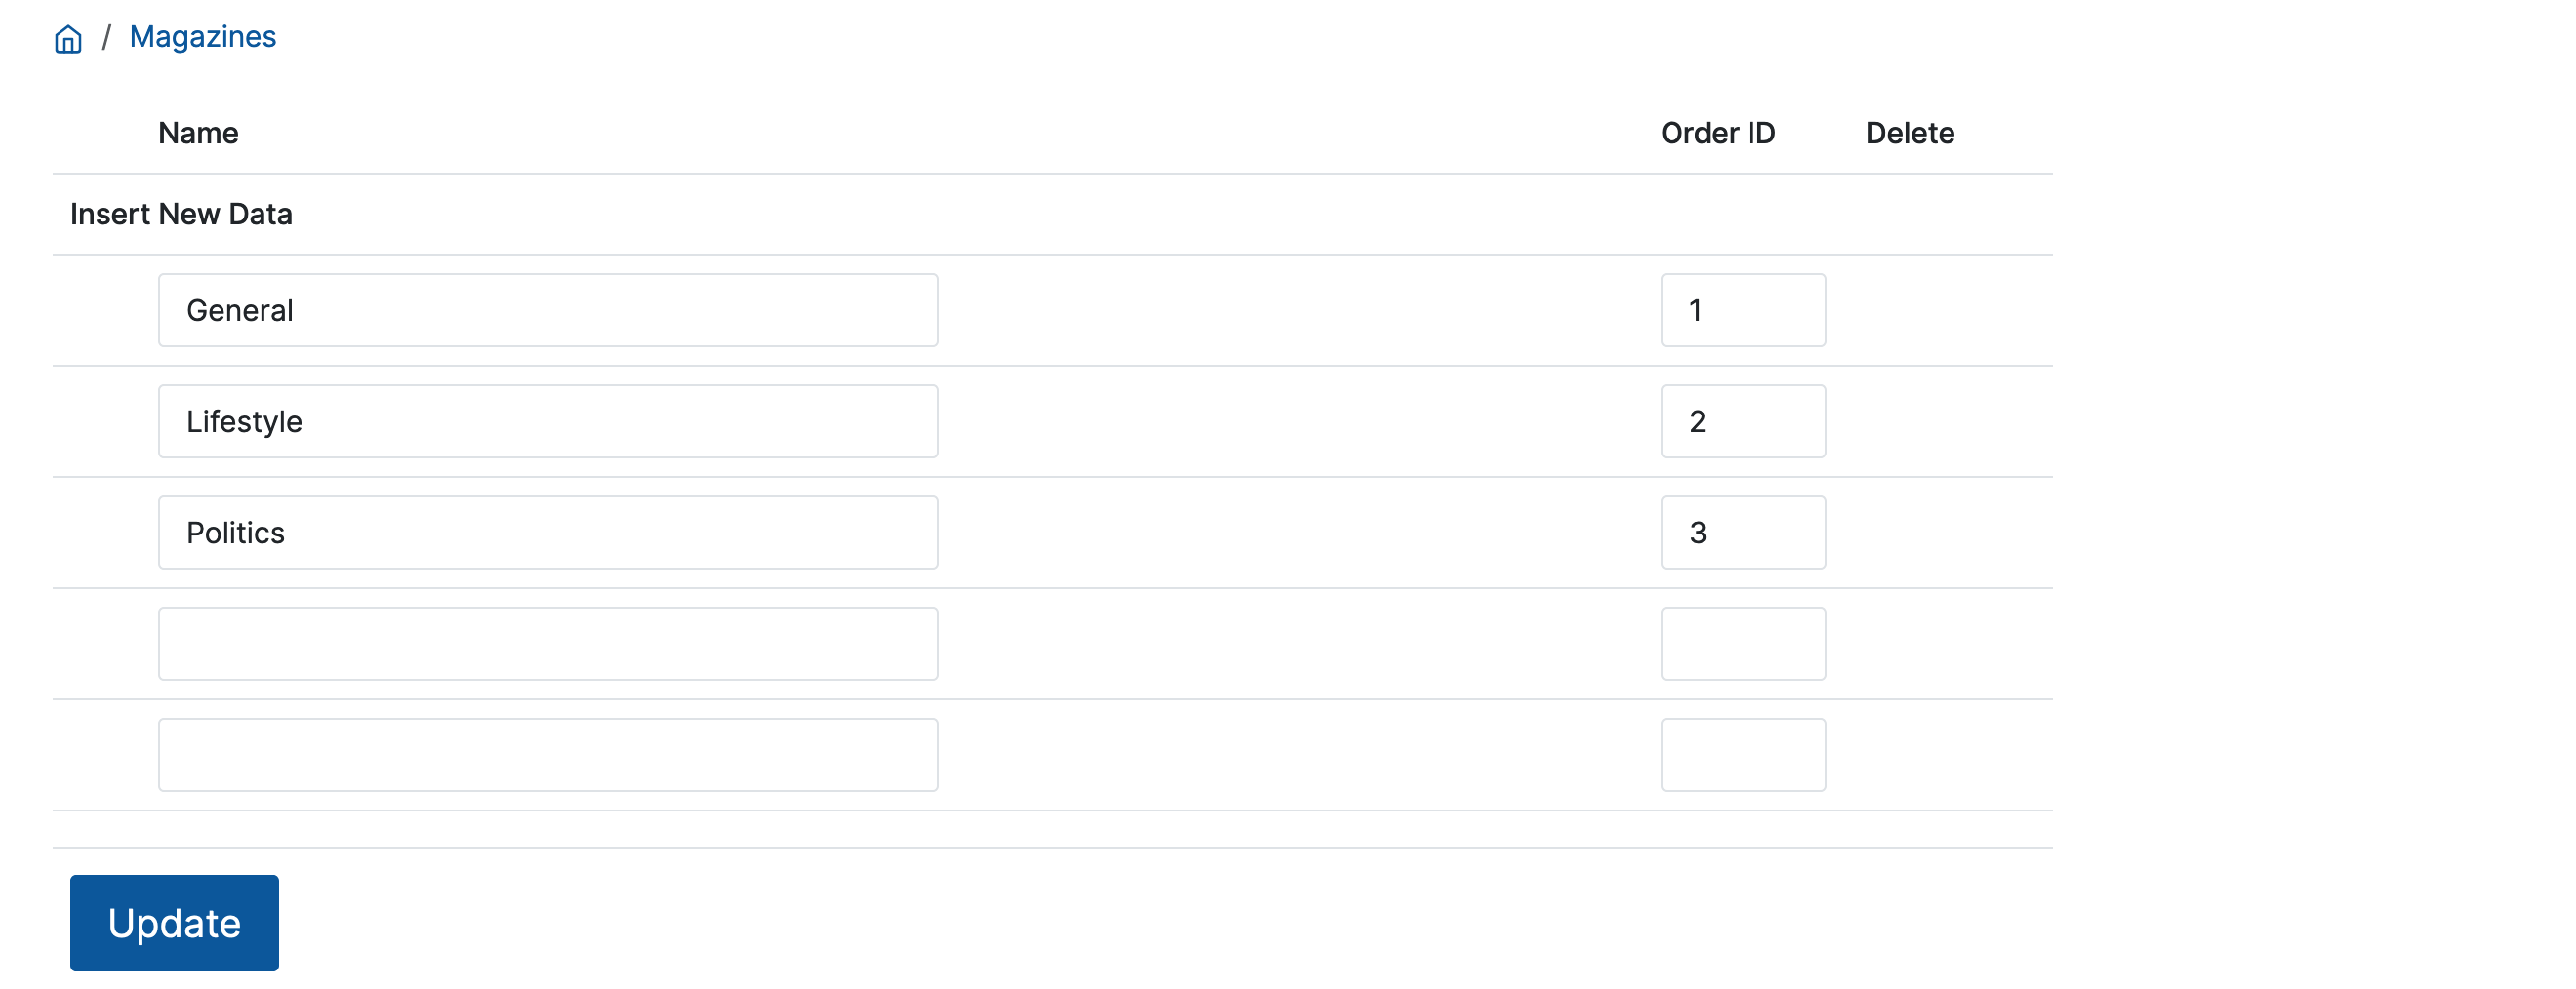Focus the General name field
The width and height of the screenshot is (2576, 989).
547,310
